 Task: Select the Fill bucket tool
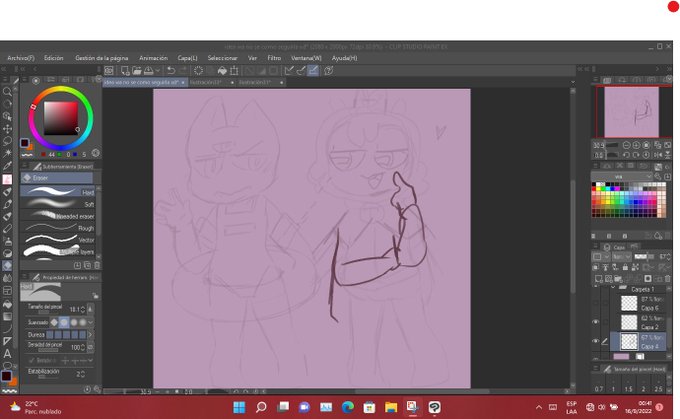[7, 304]
